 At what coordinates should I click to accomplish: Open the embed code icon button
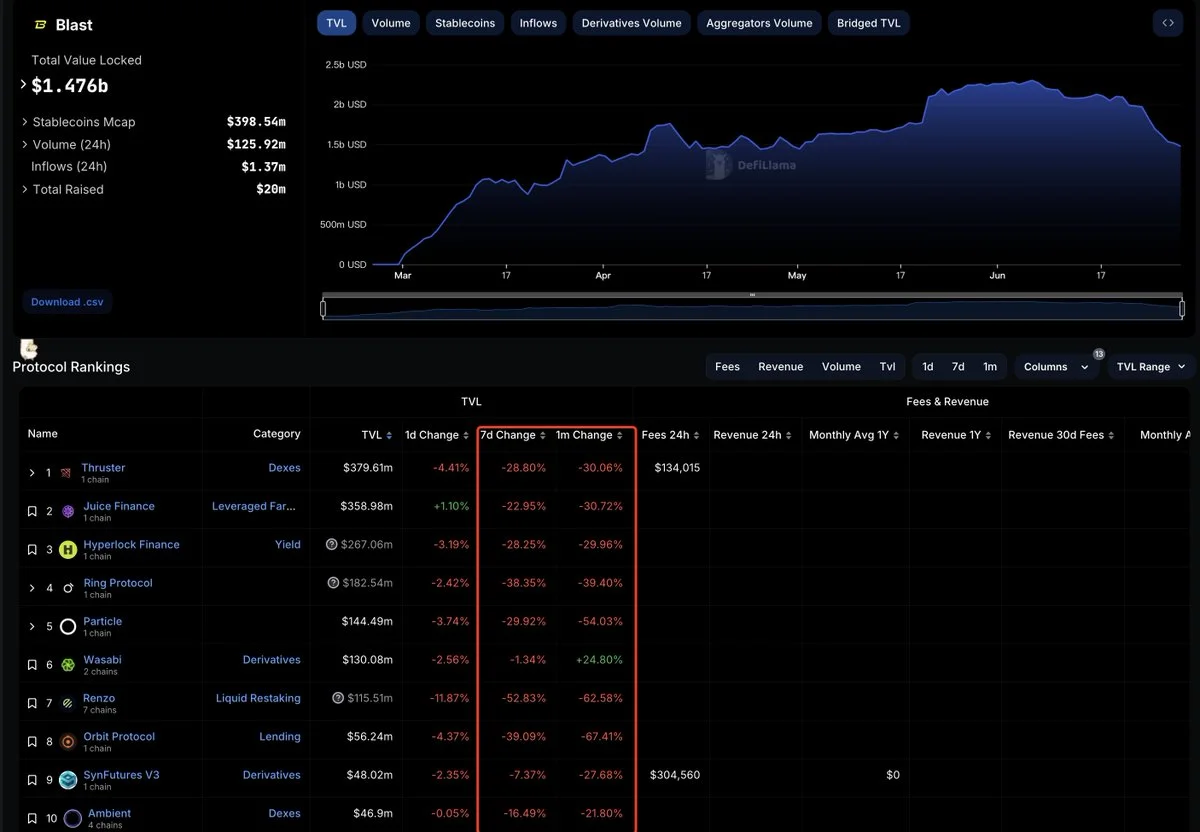coord(1167,23)
